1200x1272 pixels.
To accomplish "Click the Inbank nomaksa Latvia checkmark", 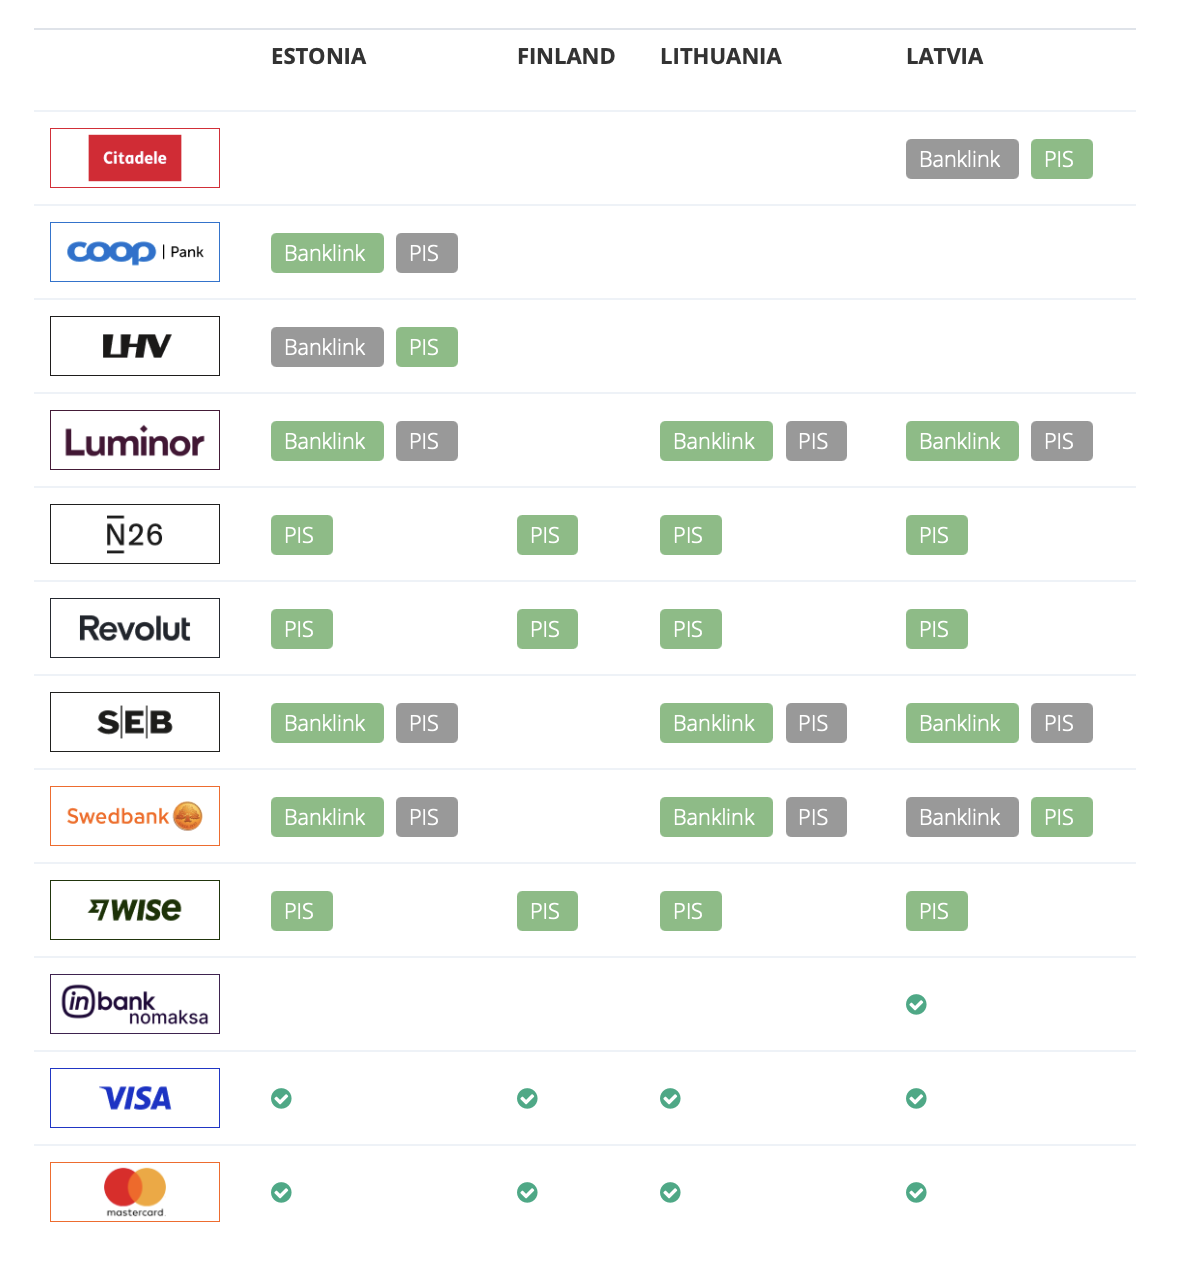I will [916, 1004].
